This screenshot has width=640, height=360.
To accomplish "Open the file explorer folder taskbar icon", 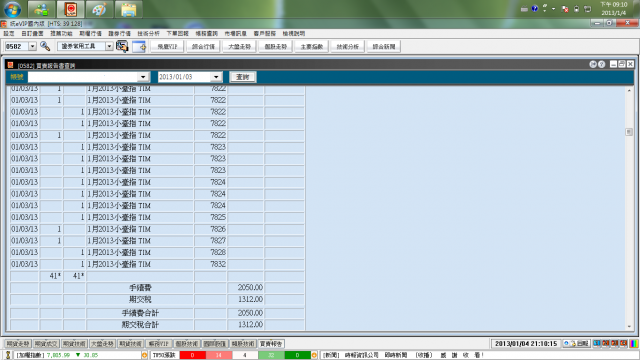I will tap(129, 9).
